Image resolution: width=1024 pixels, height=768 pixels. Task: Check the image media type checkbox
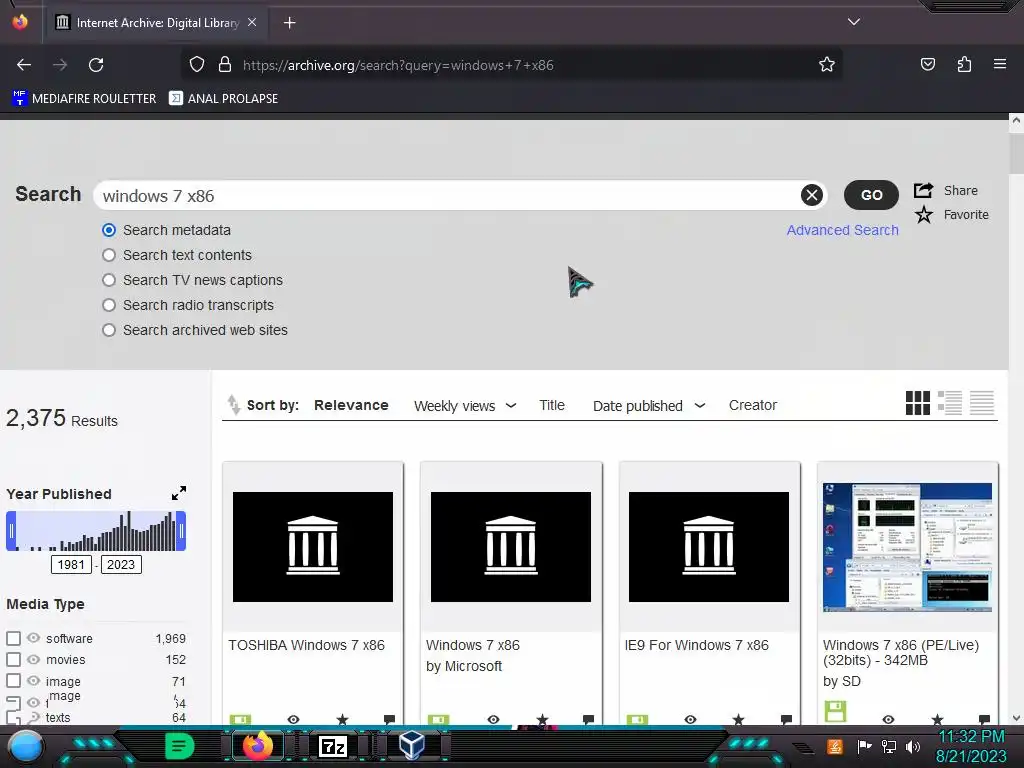[13, 680]
